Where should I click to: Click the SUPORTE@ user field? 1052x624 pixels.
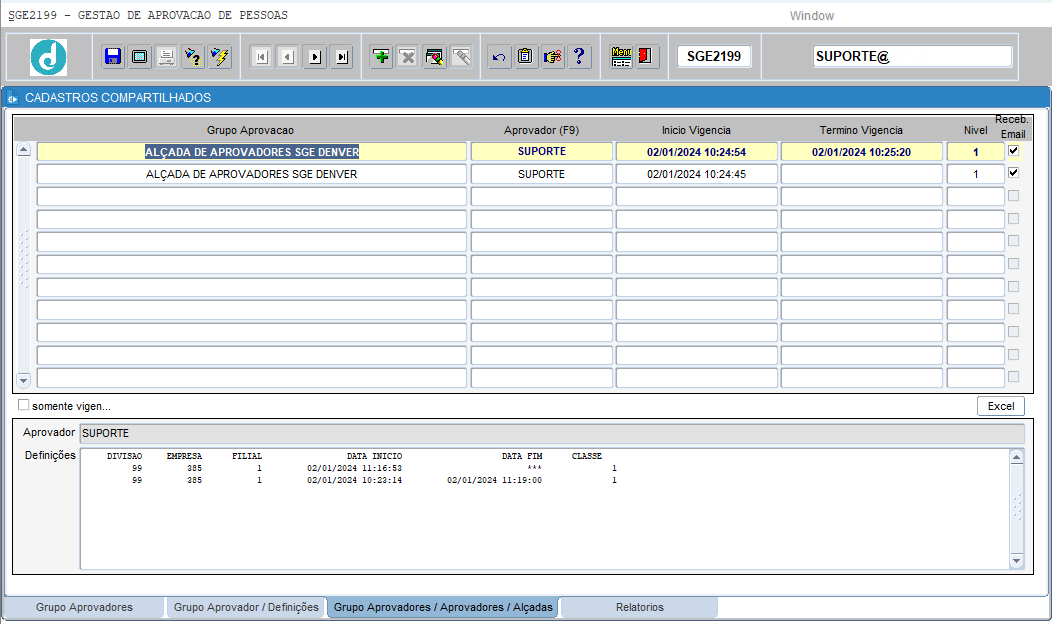click(x=912, y=56)
